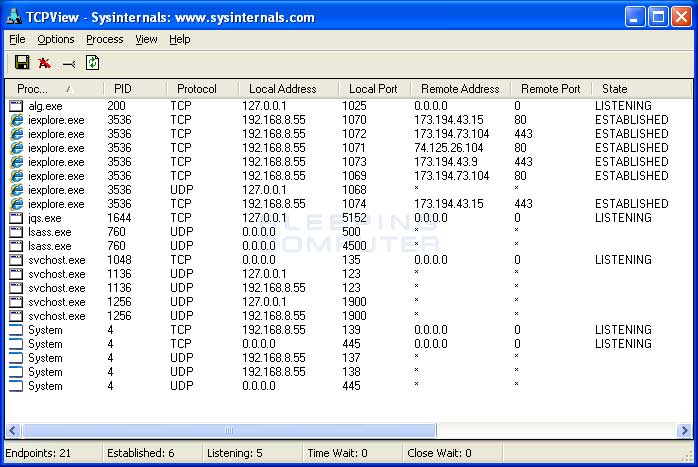Screen dimensions: 698x467
Task: Click iexplore.exe icon with local port 1070
Action: coord(16,120)
